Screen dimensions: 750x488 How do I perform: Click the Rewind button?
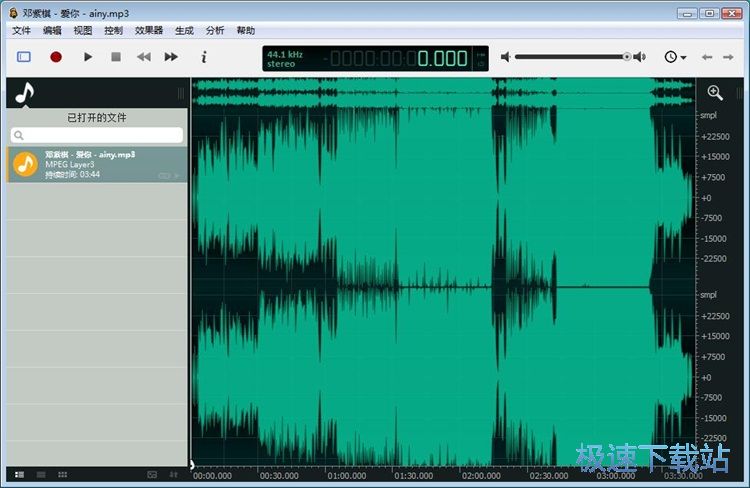(144, 57)
